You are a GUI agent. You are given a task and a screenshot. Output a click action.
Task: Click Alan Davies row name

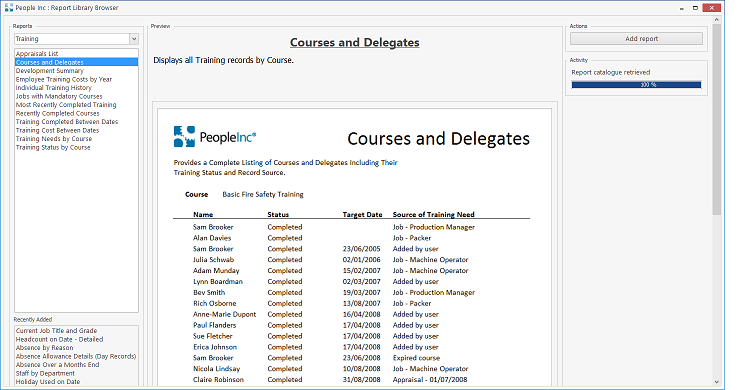tap(212, 238)
